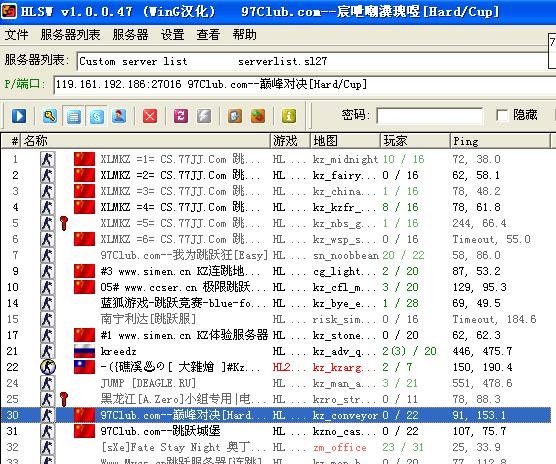Image resolution: width=556 pixels, height=464 pixels.
Task: Sort by the 游戏 column header
Action: point(290,141)
